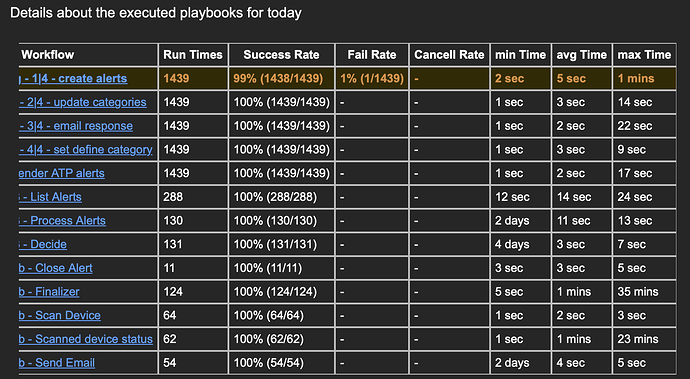Click the 'Cancell Rate' column header
This screenshot has width=690, height=379.
[449, 55]
